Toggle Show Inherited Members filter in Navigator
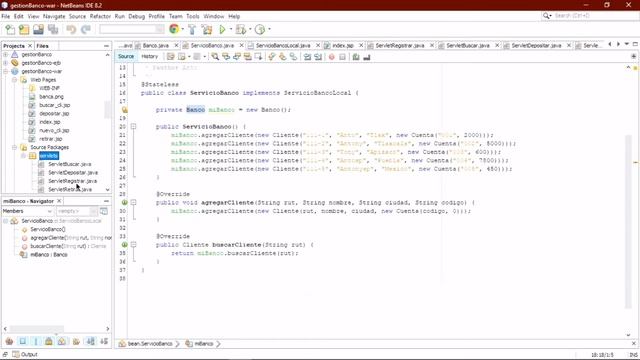This screenshot has width=640, height=360. pyautogui.click(x=9, y=341)
